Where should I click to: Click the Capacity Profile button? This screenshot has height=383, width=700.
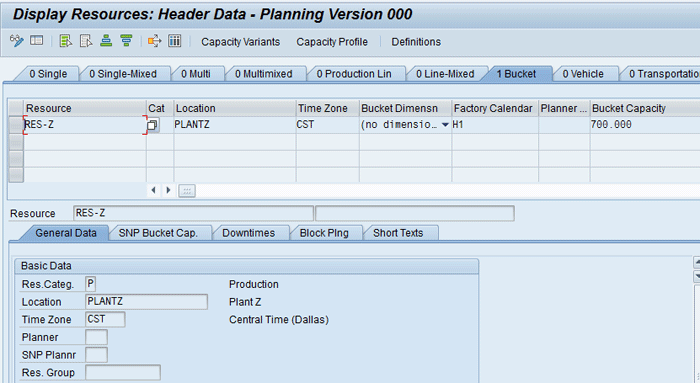332,42
